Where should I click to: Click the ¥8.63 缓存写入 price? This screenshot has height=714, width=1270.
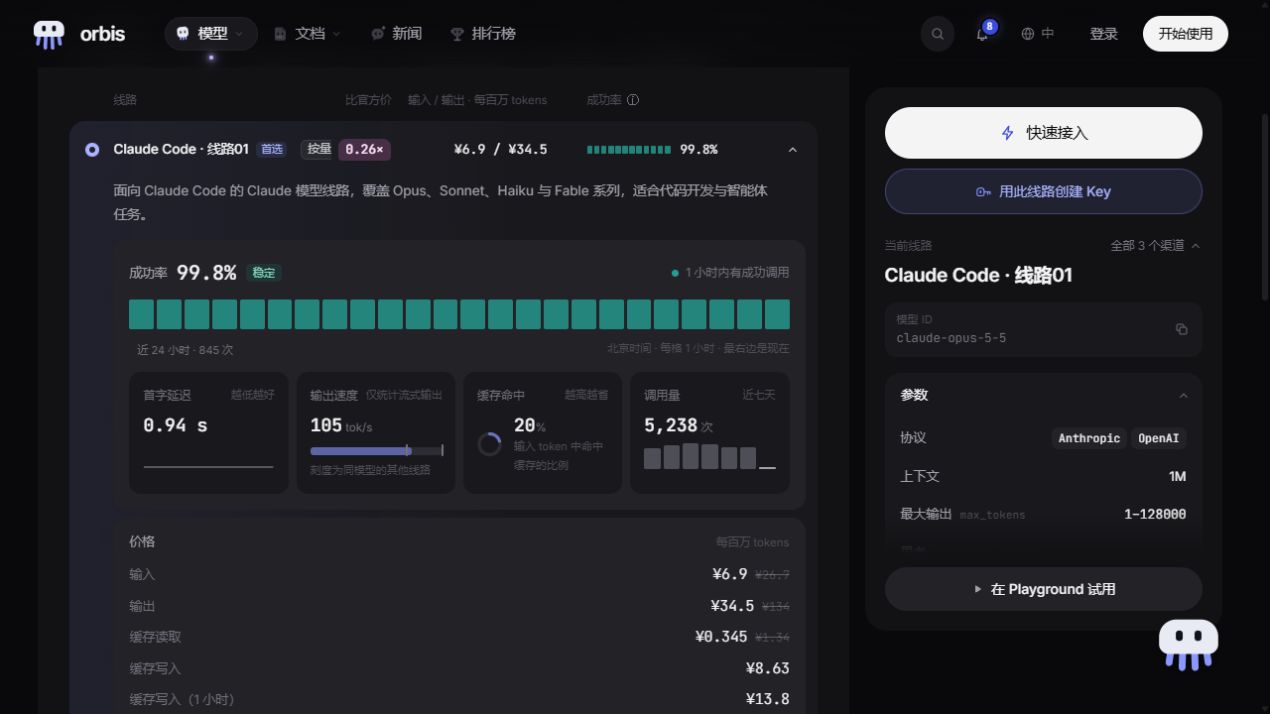click(767, 668)
